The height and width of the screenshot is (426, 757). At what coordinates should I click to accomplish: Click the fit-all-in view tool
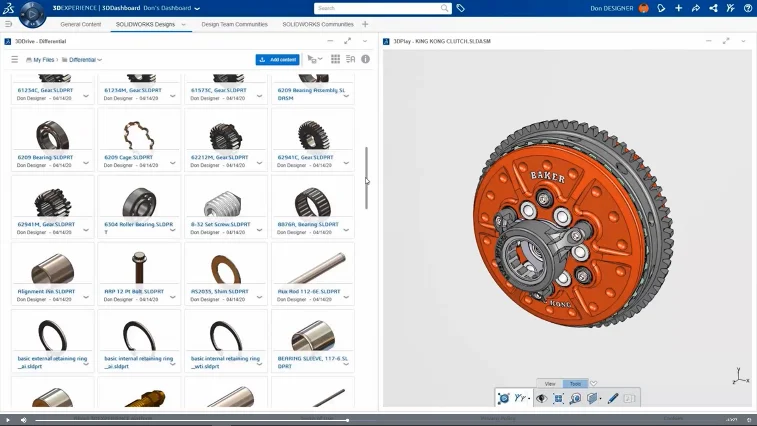558,398
